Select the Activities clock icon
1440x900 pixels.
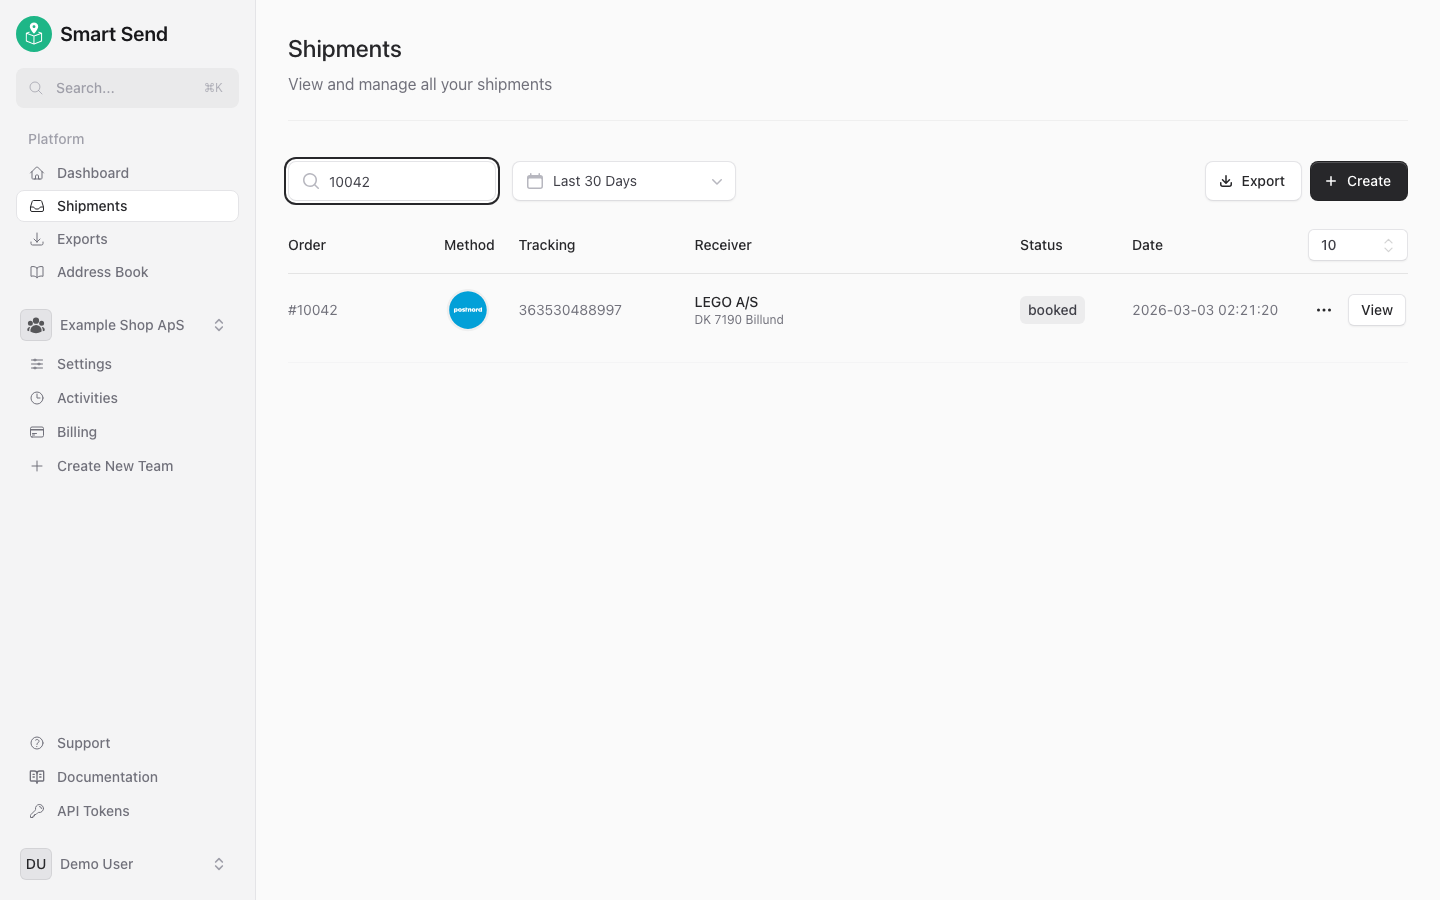37,397
